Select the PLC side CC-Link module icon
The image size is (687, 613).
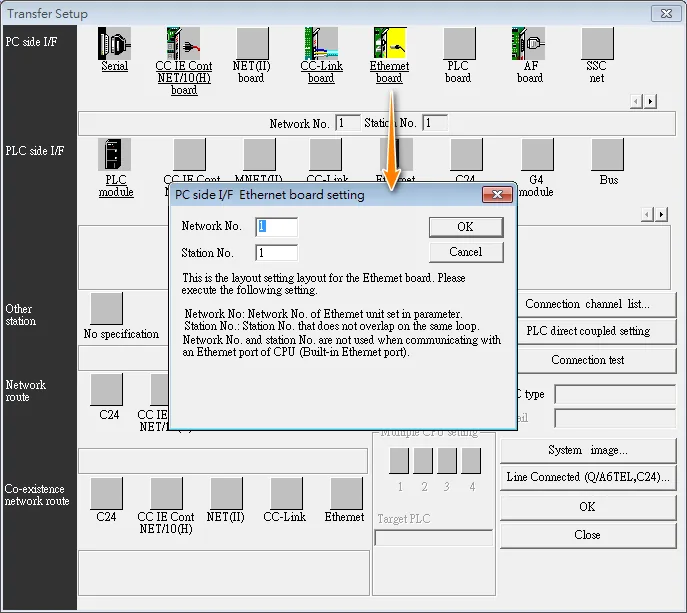click(326, 154)
